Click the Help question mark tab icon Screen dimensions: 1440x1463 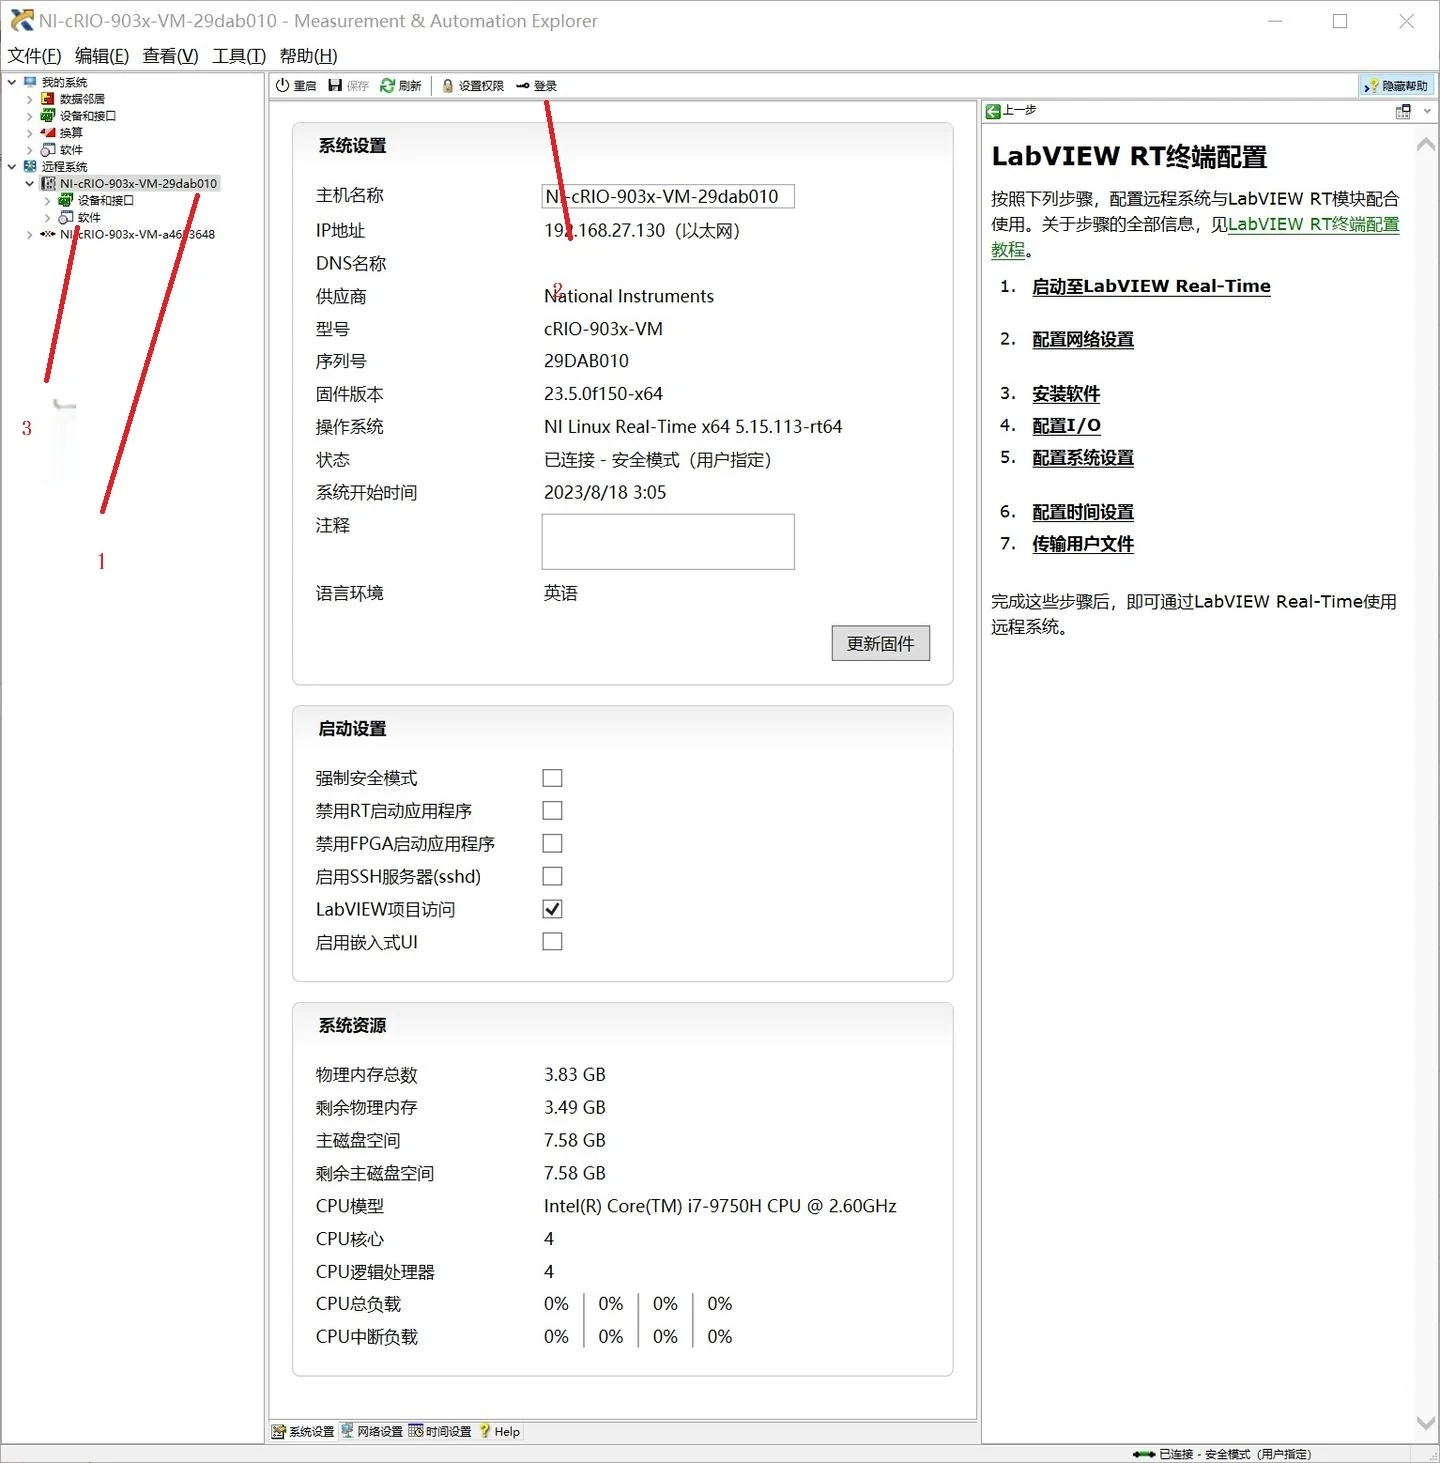485,1431
